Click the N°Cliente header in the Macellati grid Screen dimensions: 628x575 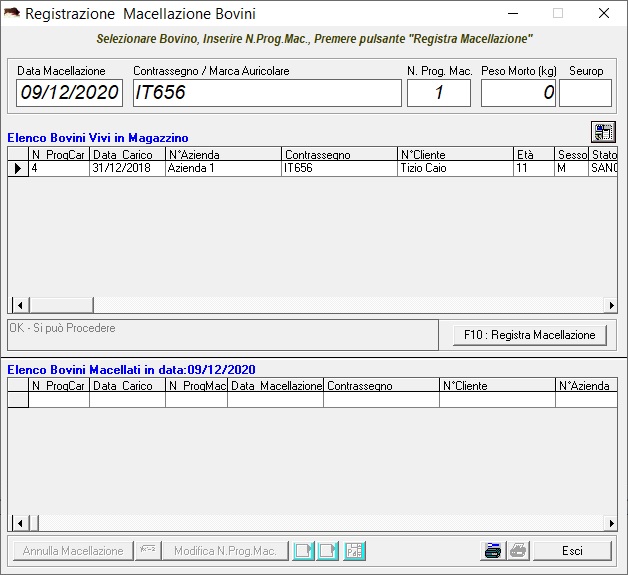(497, 386)
